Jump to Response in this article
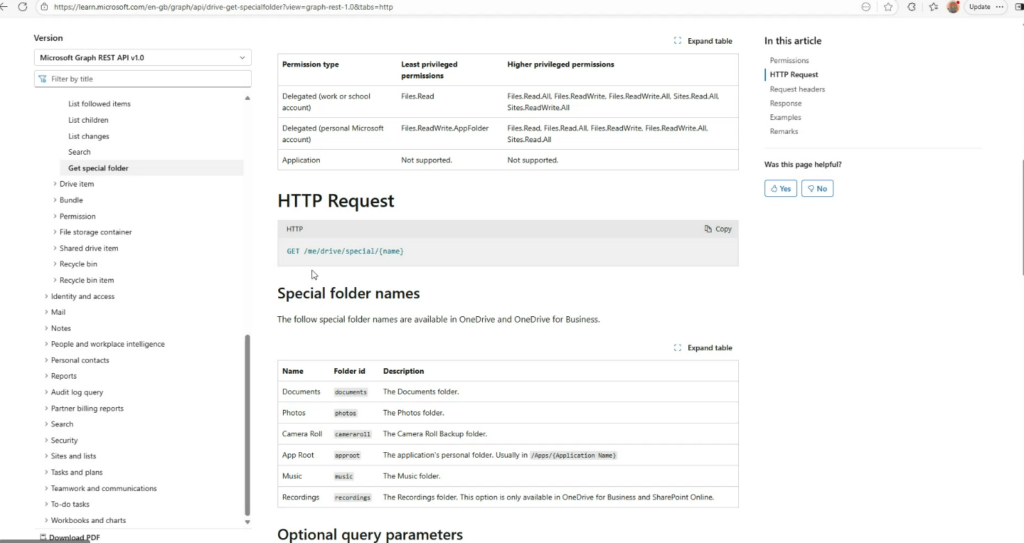The image size is (1024, 543). tap(785, 104)
